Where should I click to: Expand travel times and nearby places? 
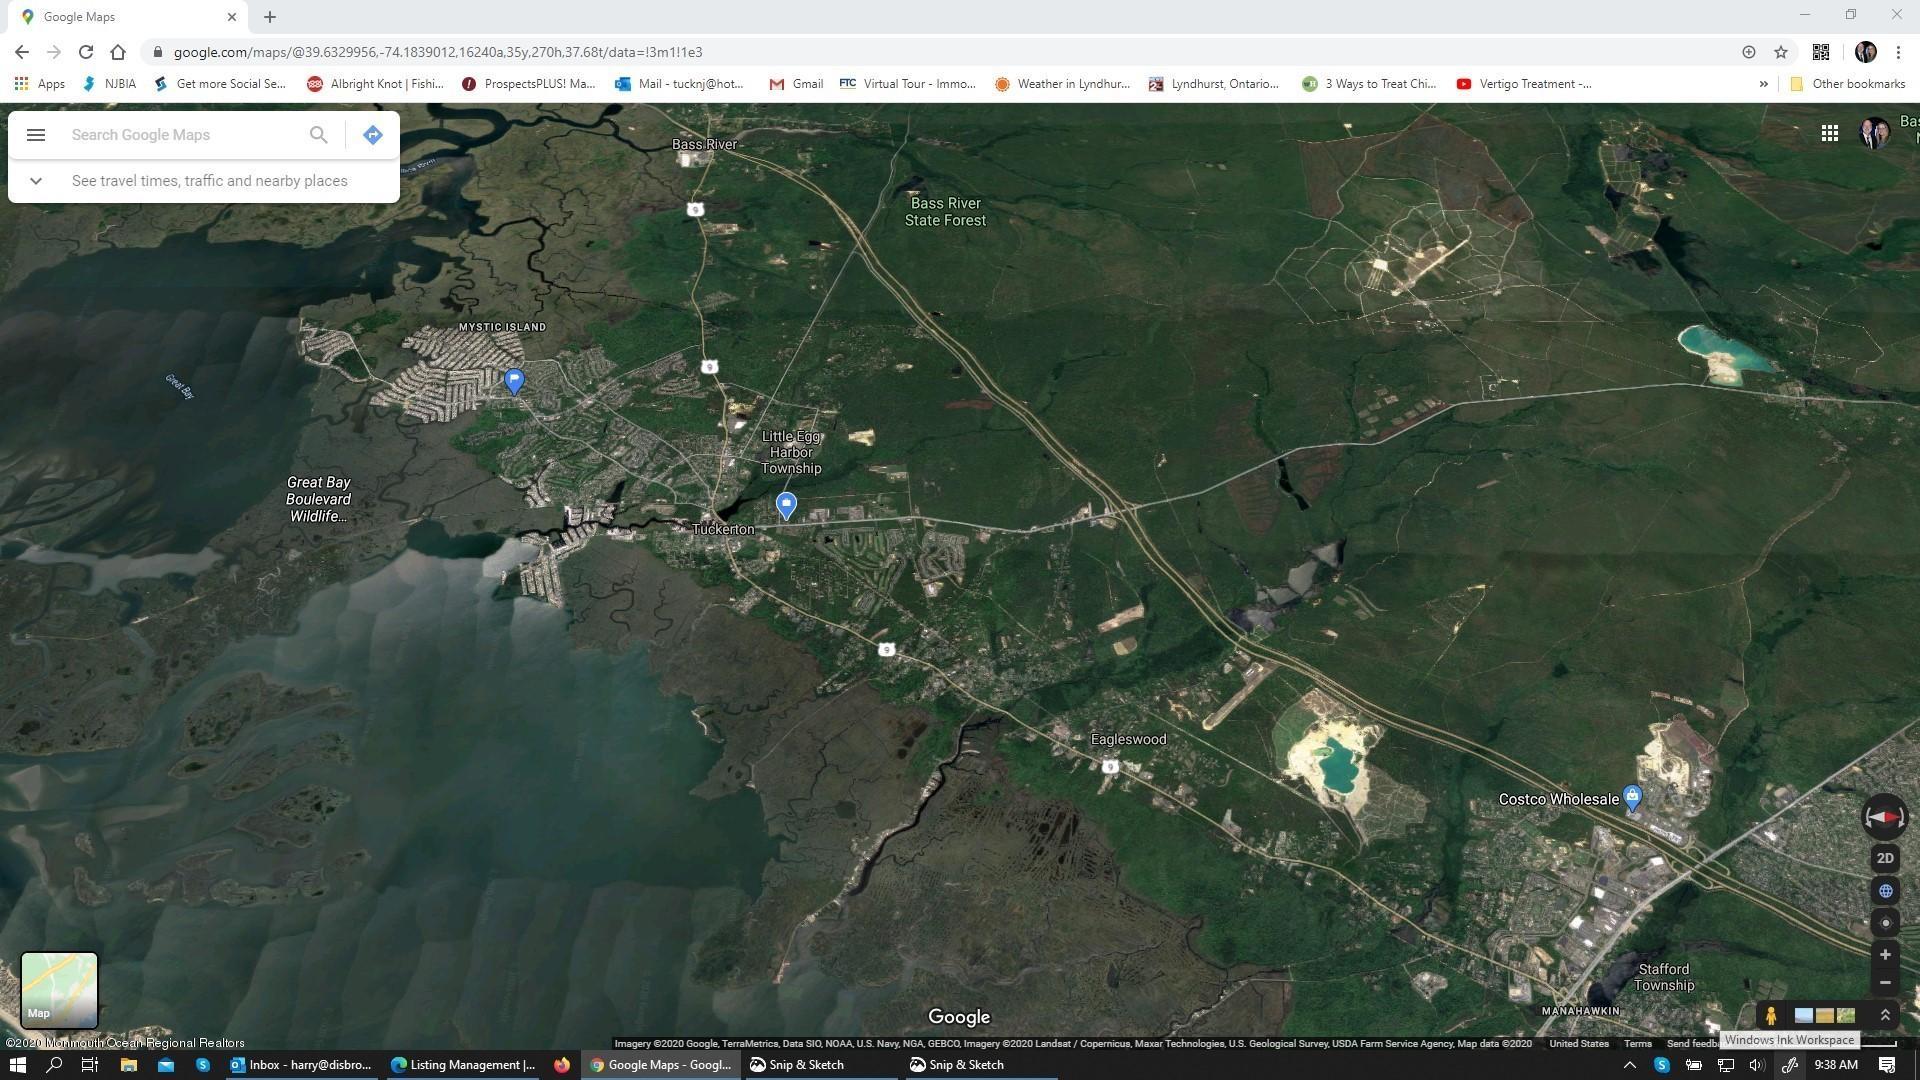click(x=36, y=181)
